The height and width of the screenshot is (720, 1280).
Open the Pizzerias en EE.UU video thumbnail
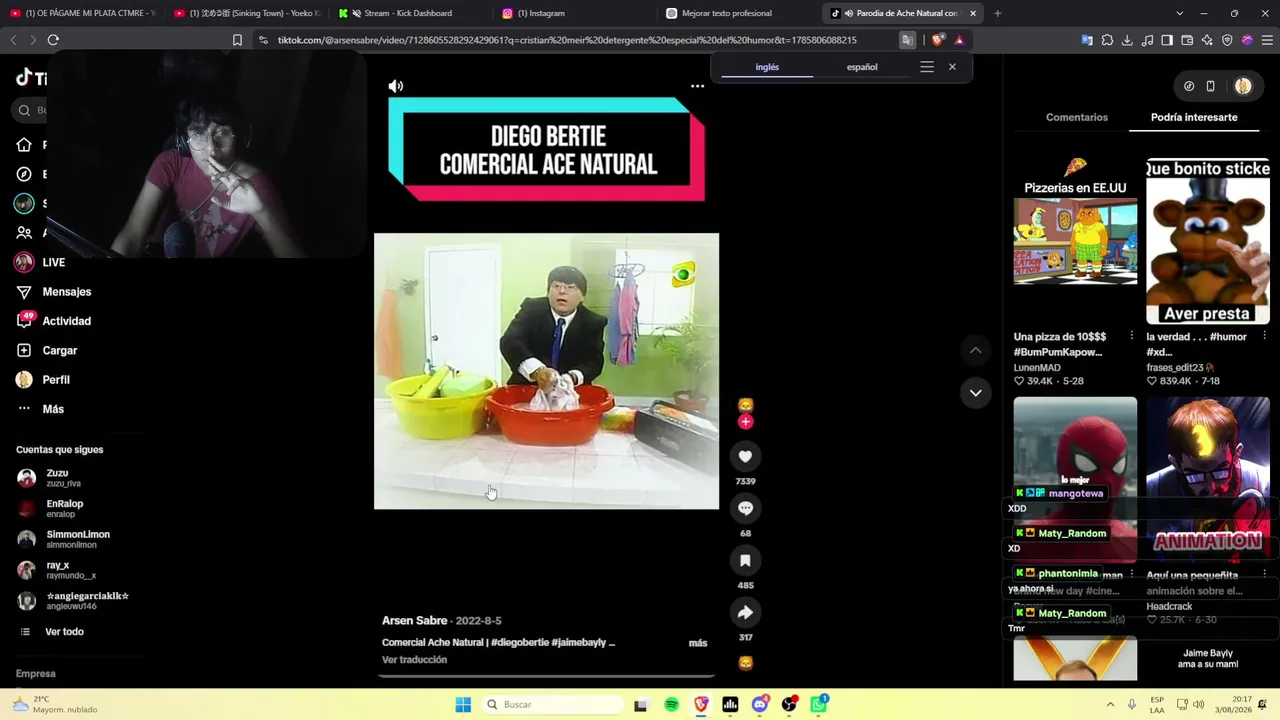point(1075,222)
